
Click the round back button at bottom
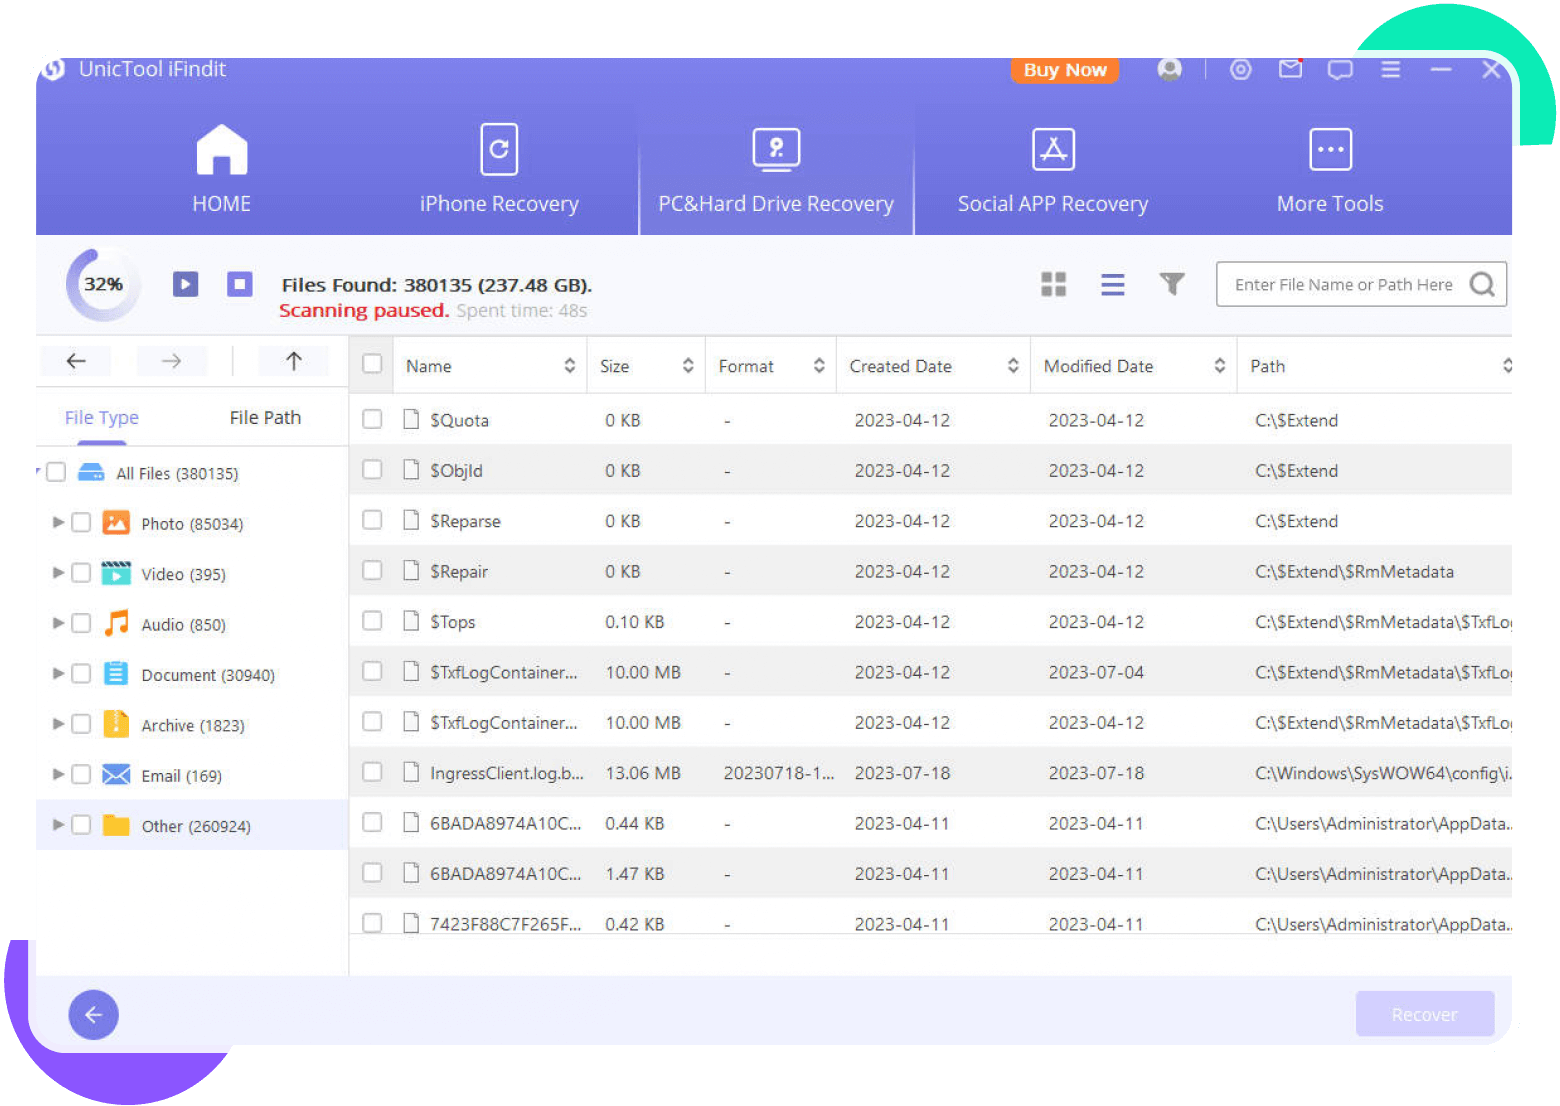click(x=93, y=1015)
